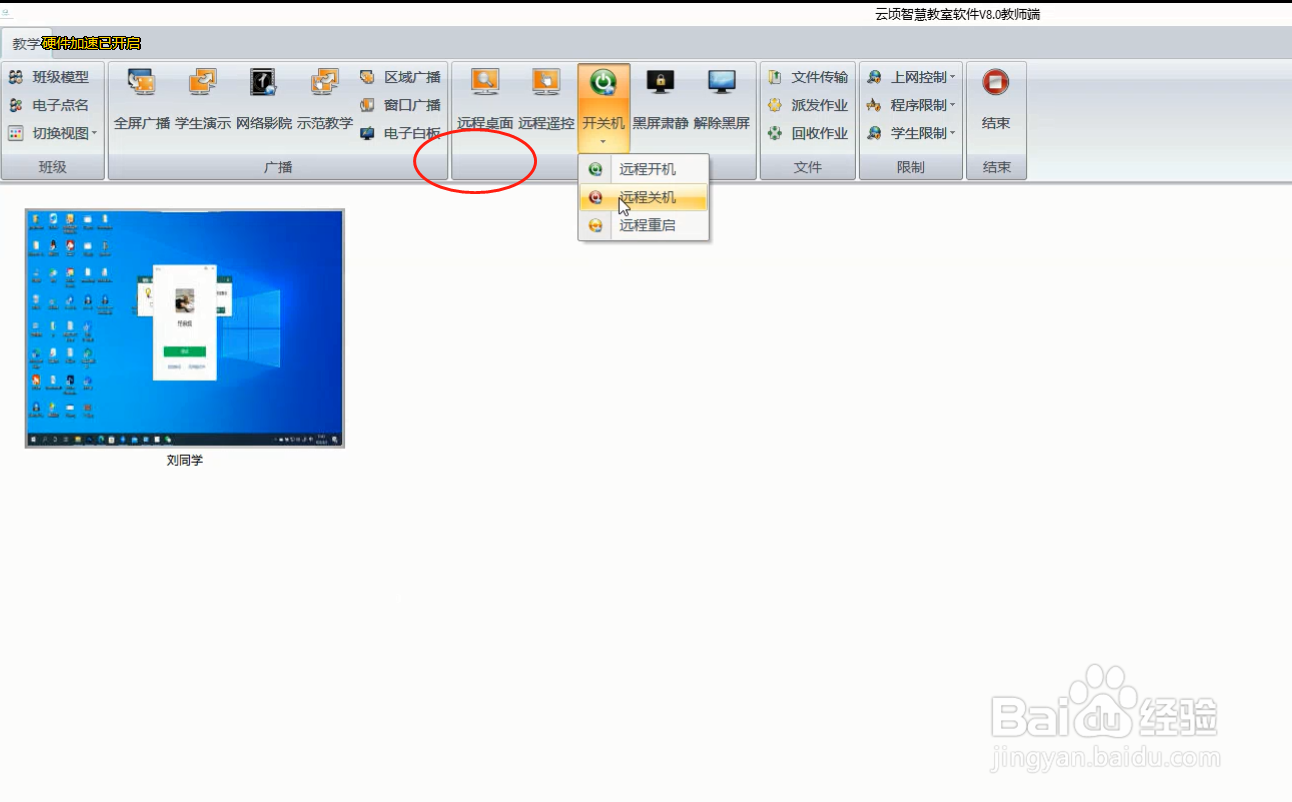This screenshot has width=1292, height=802.
Task: Click the 限制 group label
Action: point(911,167)
